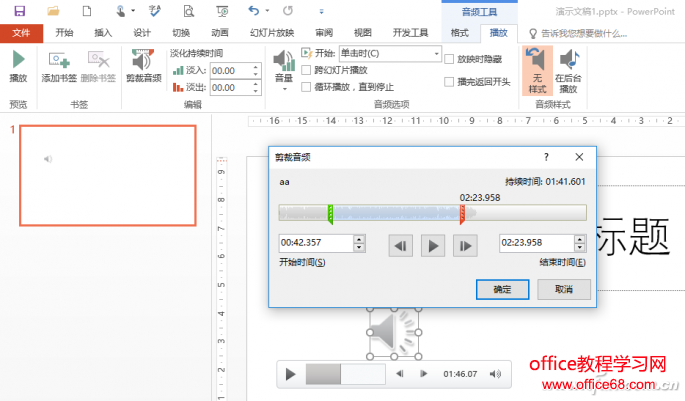The height and width of the screenshot is (401, 685).
Task: Open the 幻灯片放映 tab
Action: click(x=272, y=33)
